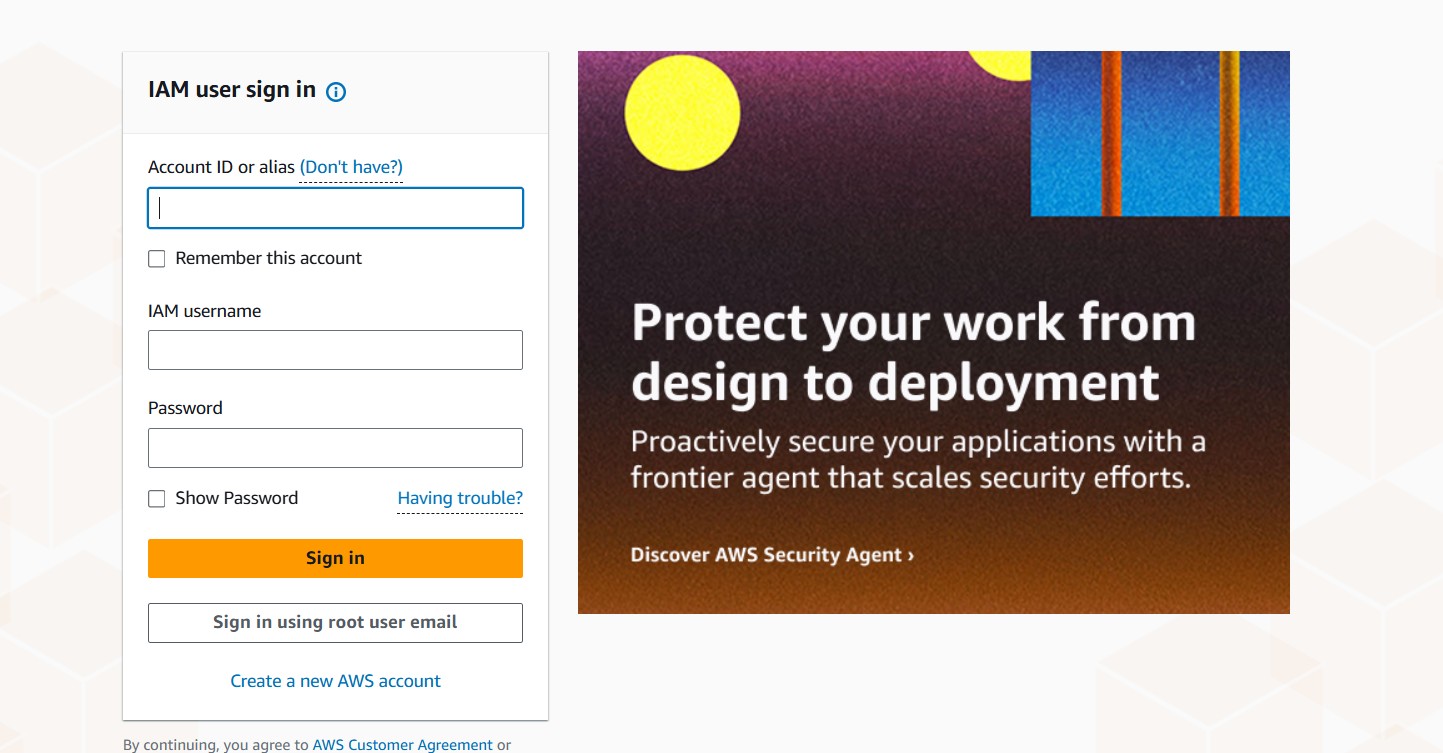This screenshot has width=1443, height=753.
Task: Open the "Having trouble?" help link
Action: pos(459,498)
